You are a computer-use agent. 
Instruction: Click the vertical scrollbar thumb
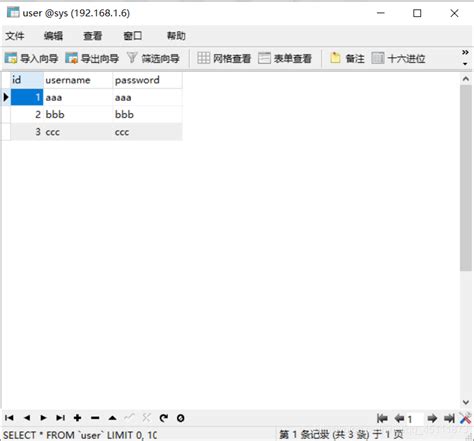point(466,178)
